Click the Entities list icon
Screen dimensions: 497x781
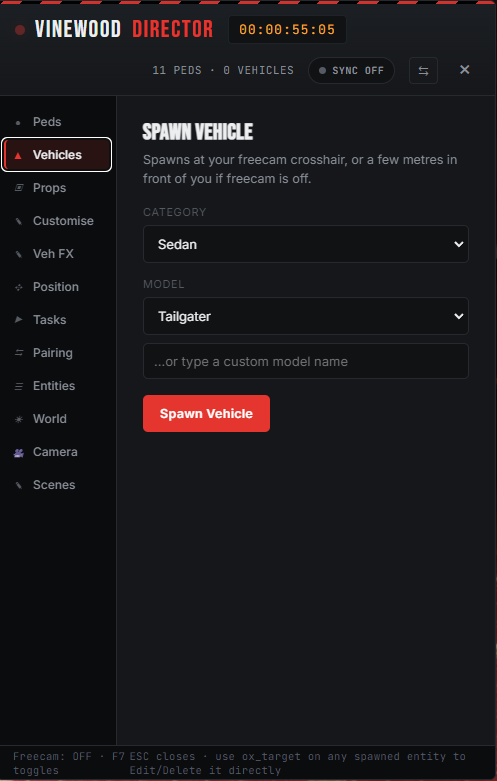click(19, 386)
